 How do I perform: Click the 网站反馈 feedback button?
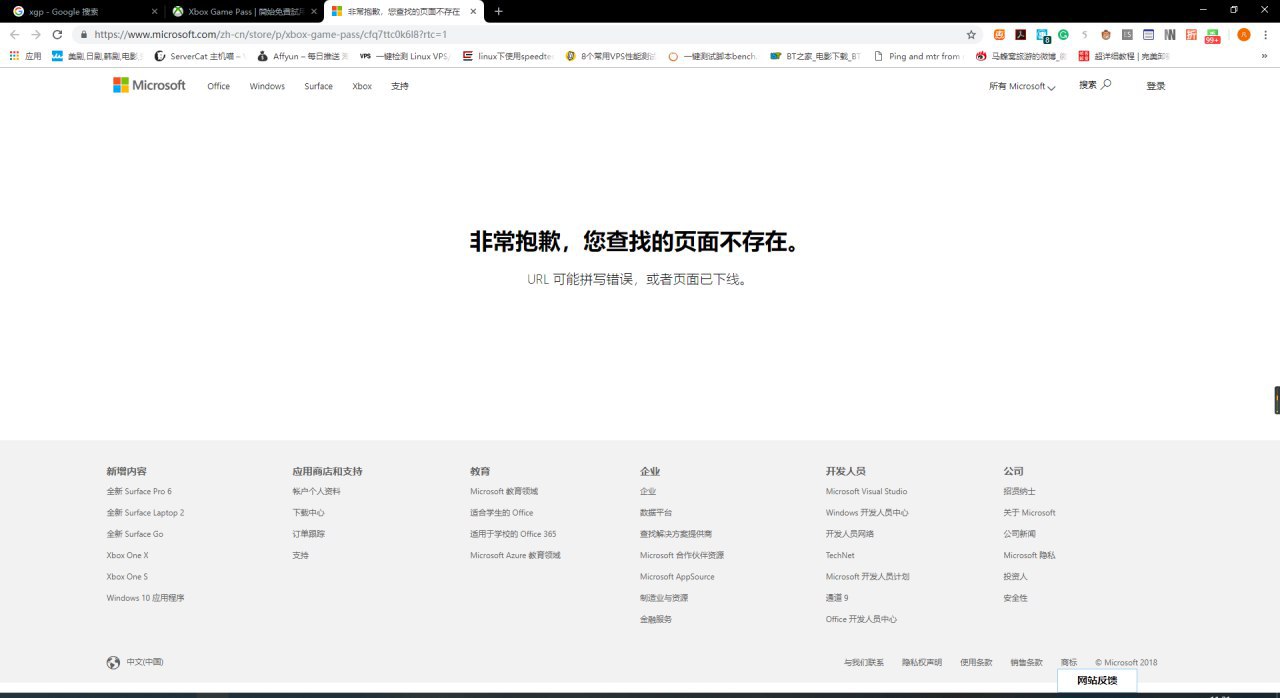point(1096,680)
